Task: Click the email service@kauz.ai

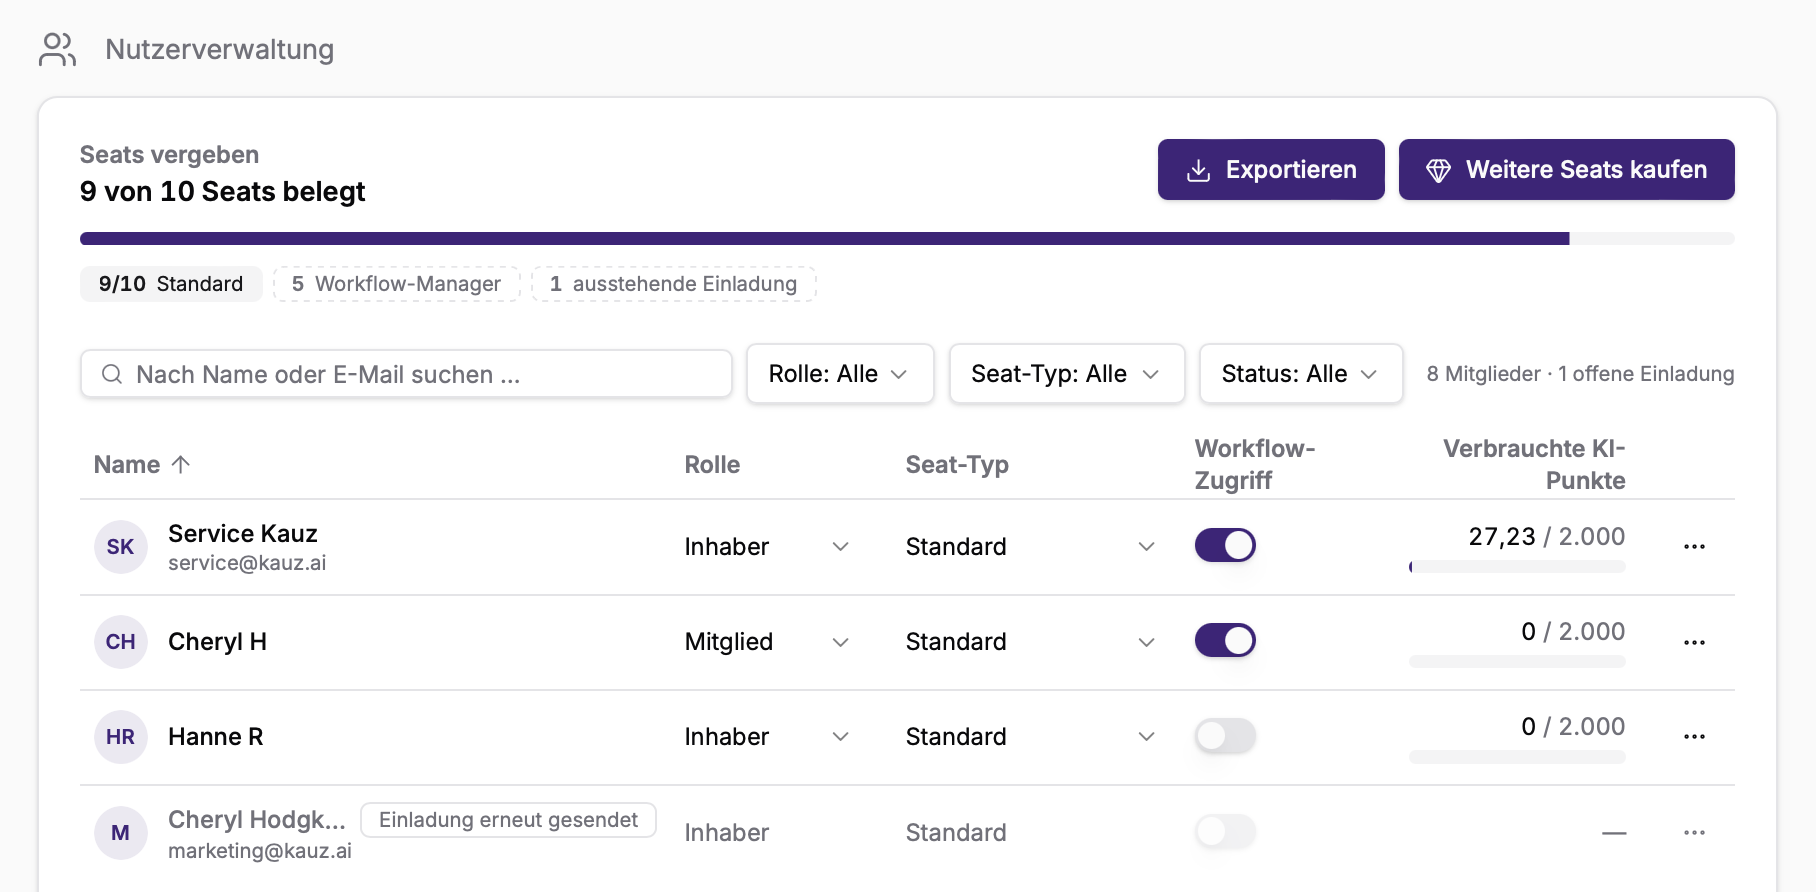Action: coord(247,563)
